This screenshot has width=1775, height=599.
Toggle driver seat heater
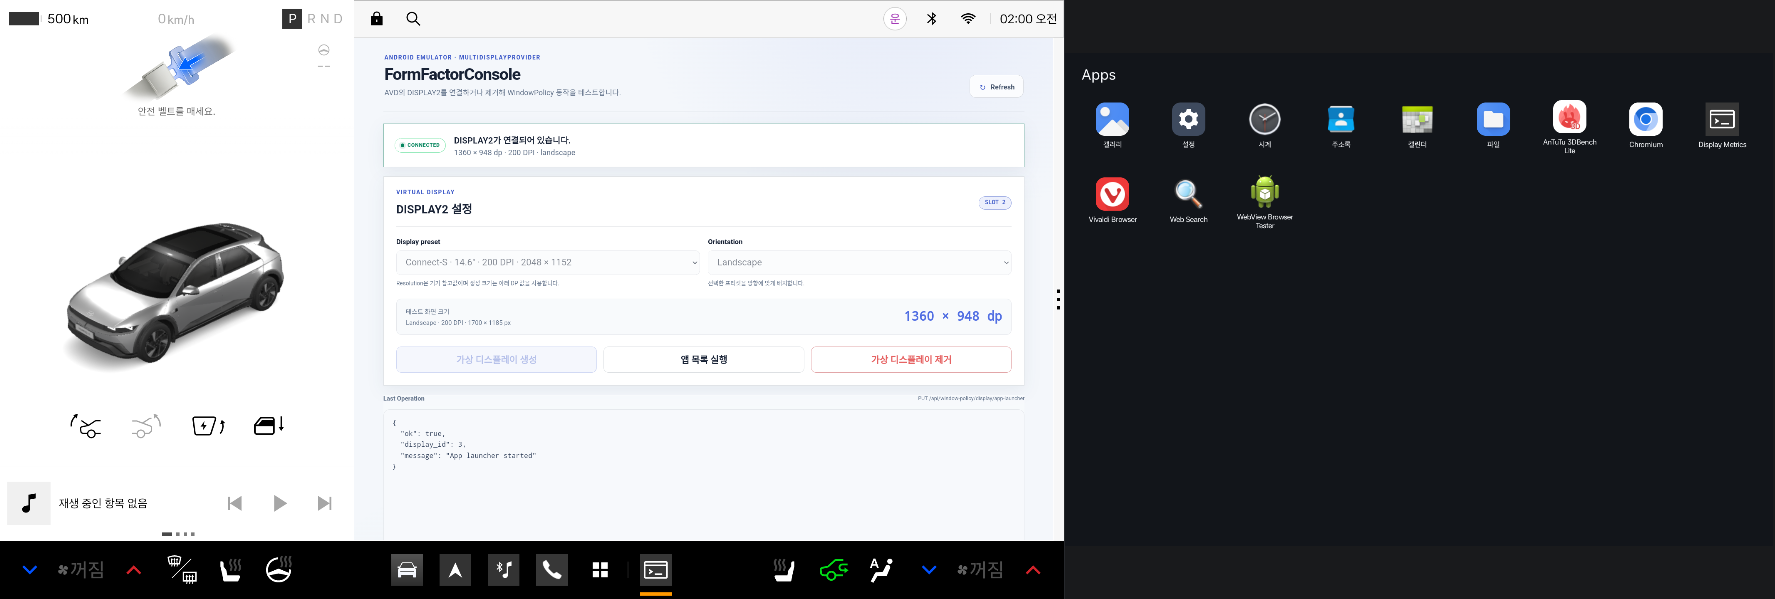231,570
